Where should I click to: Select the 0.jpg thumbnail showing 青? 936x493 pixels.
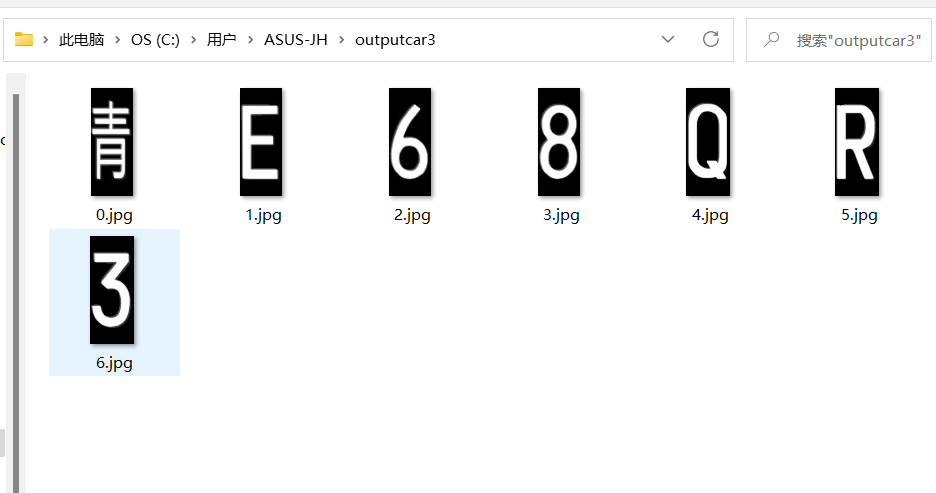[112, 142]
